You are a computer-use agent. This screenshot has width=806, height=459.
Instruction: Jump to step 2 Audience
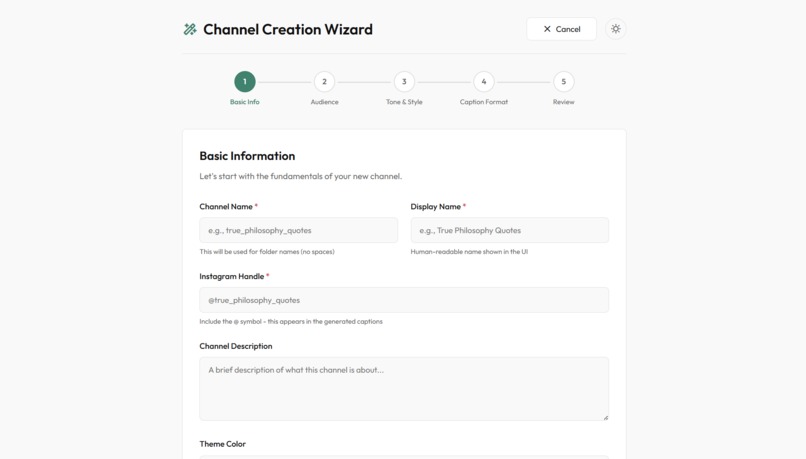(324, 82)
